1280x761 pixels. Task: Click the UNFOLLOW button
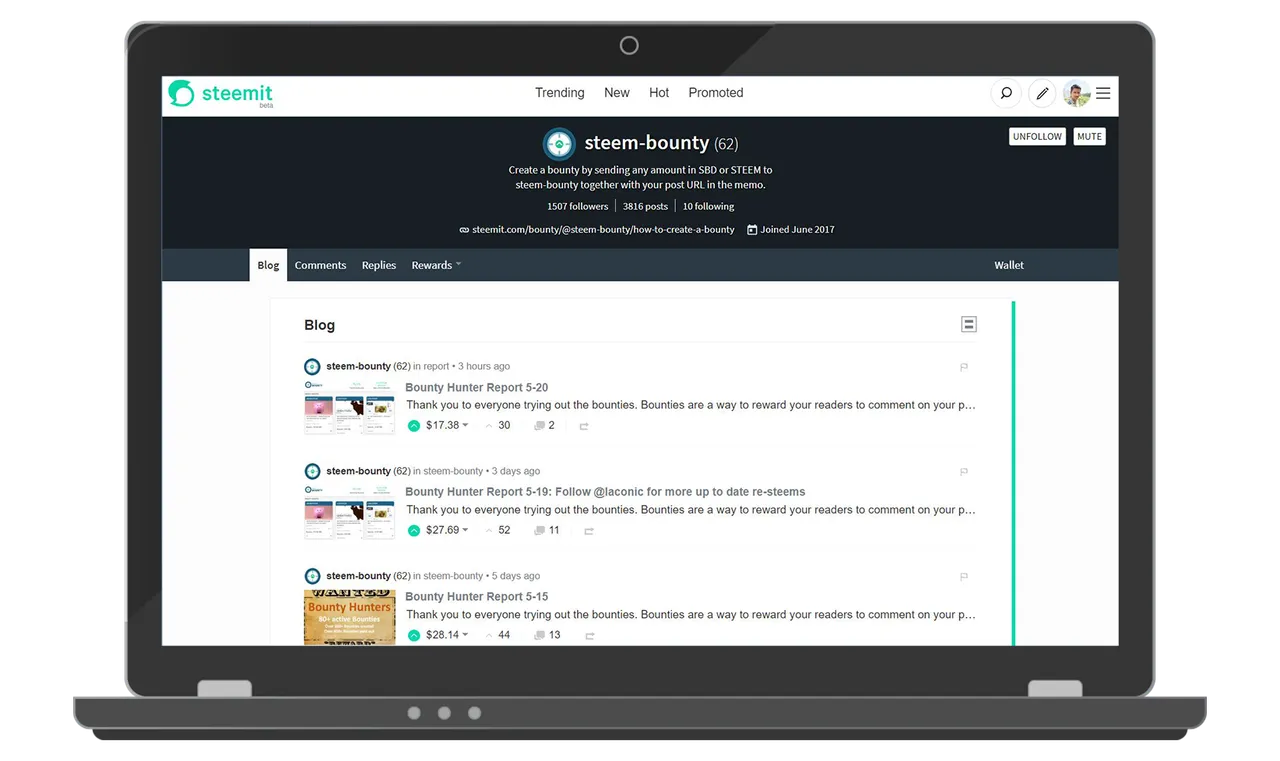point(1037,137)
